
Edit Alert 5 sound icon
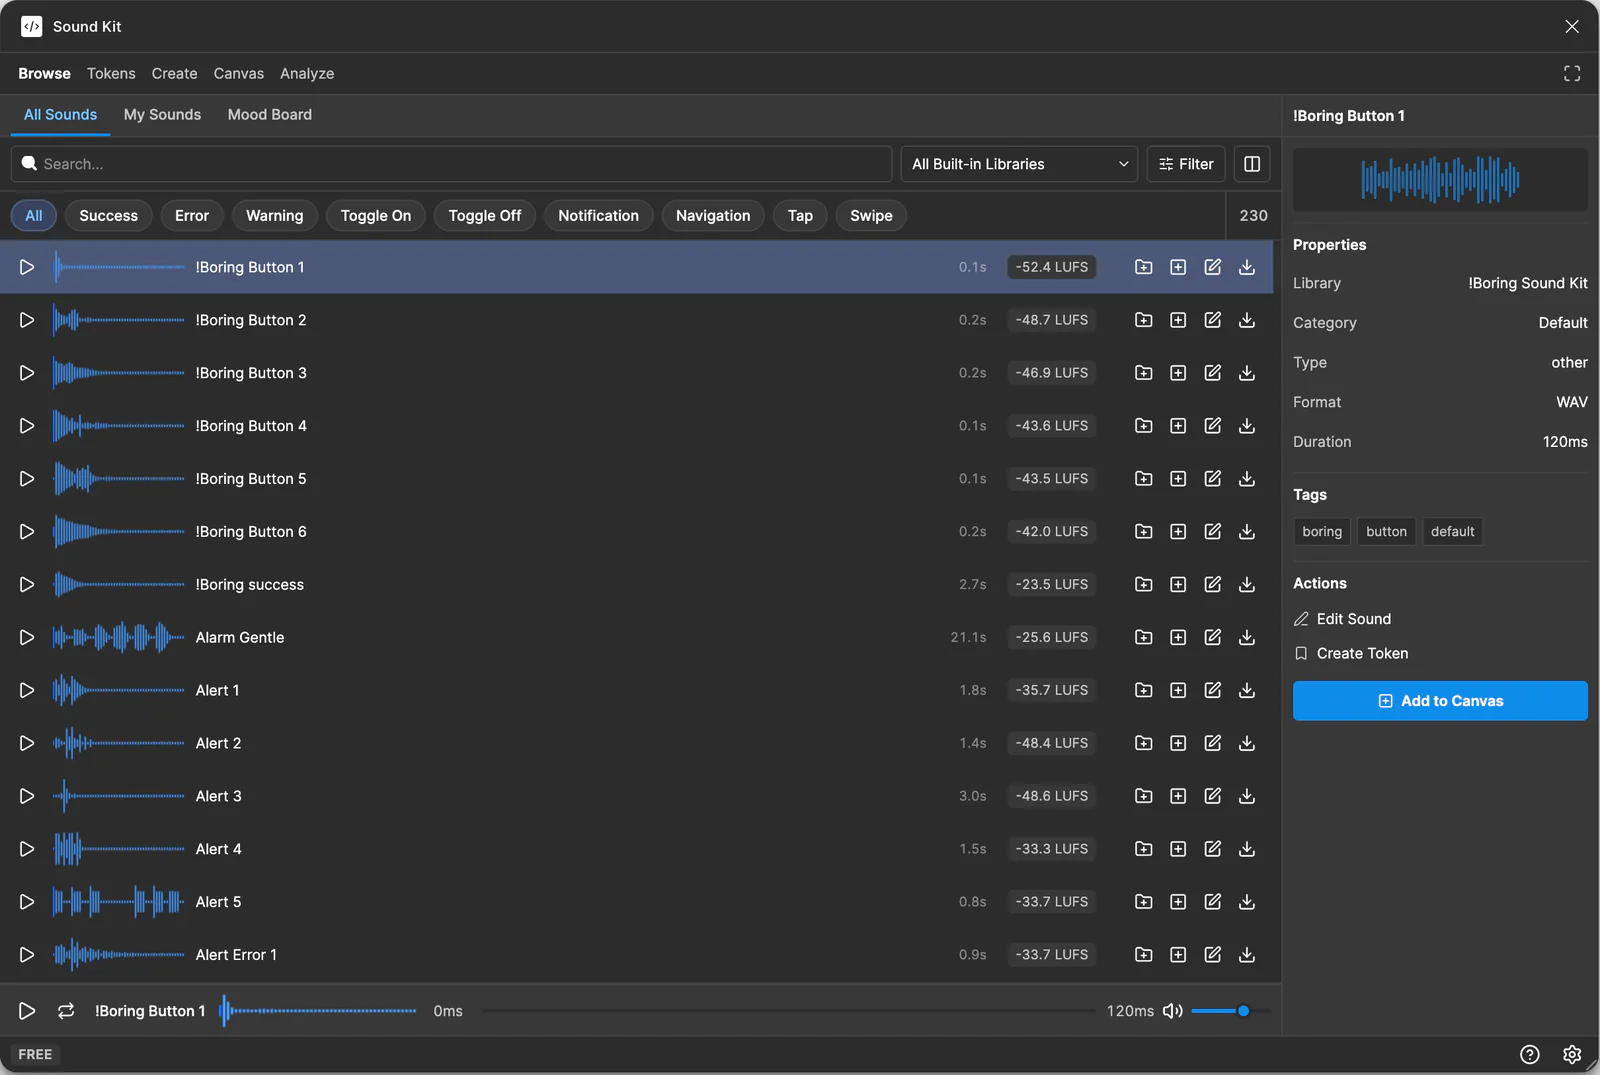[1213, 902]
